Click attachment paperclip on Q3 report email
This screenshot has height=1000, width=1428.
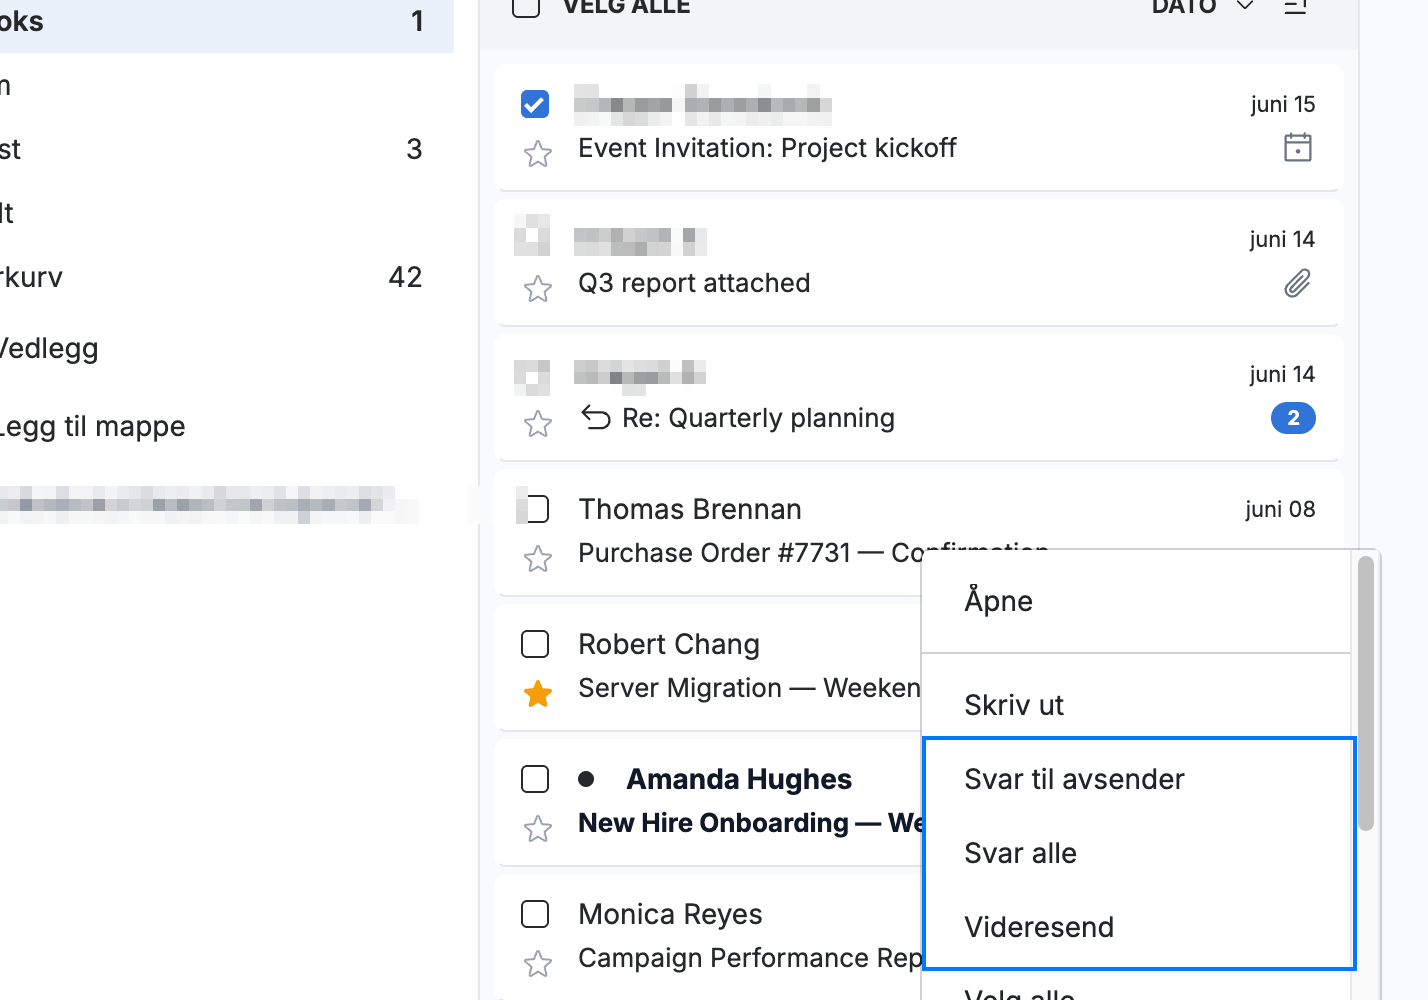[1298, 283]
